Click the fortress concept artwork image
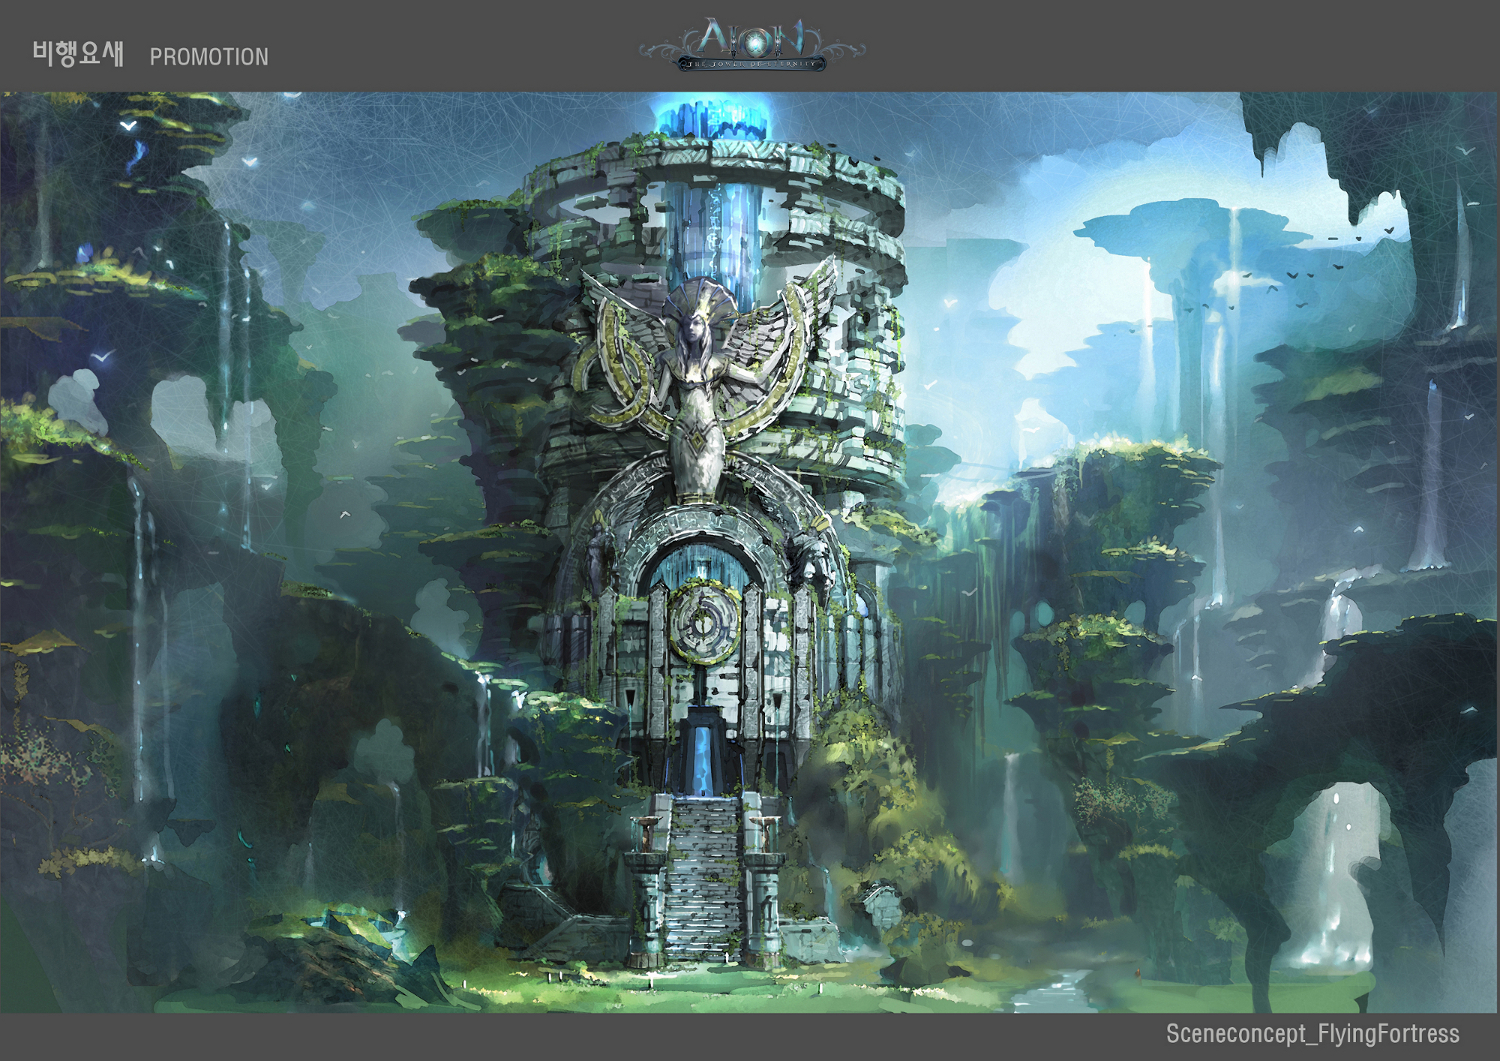 [750, 552]
